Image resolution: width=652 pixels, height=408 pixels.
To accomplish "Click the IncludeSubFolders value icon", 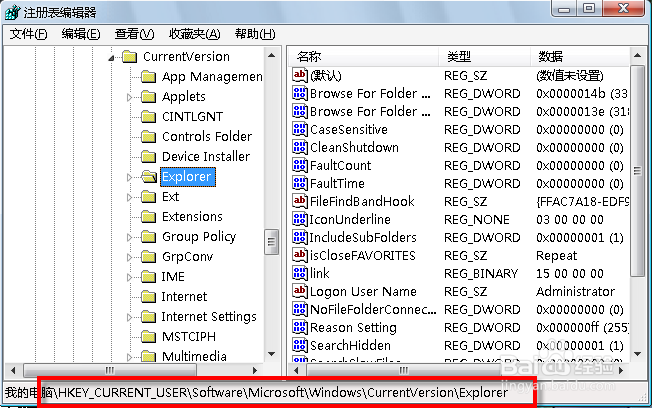I will 300,237.
